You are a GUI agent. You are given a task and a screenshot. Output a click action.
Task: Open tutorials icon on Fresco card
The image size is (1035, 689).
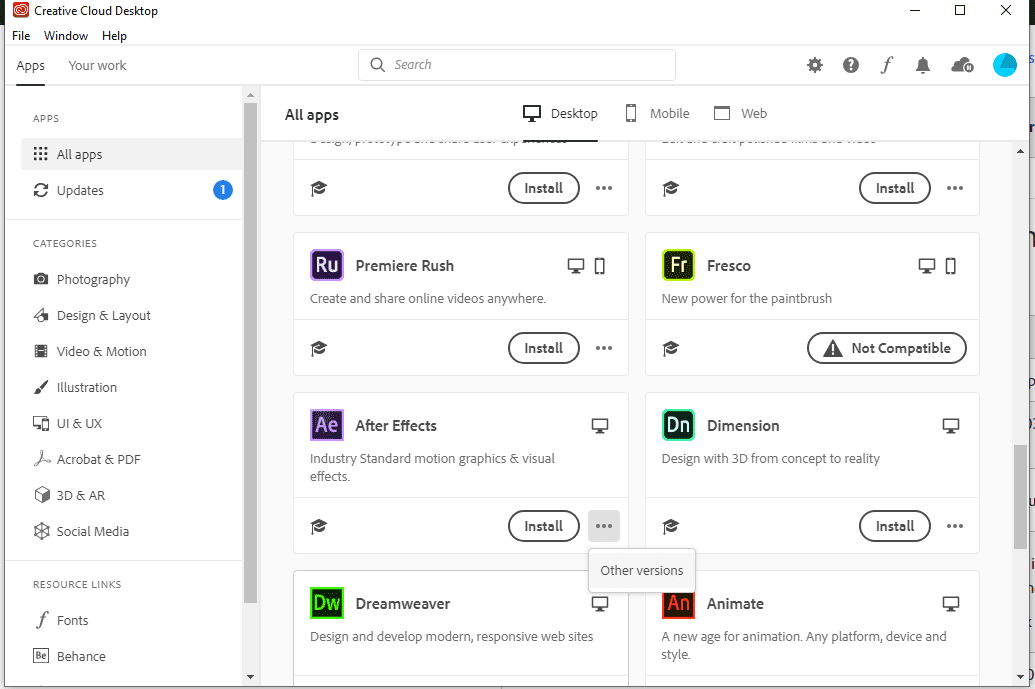point(671,348)
